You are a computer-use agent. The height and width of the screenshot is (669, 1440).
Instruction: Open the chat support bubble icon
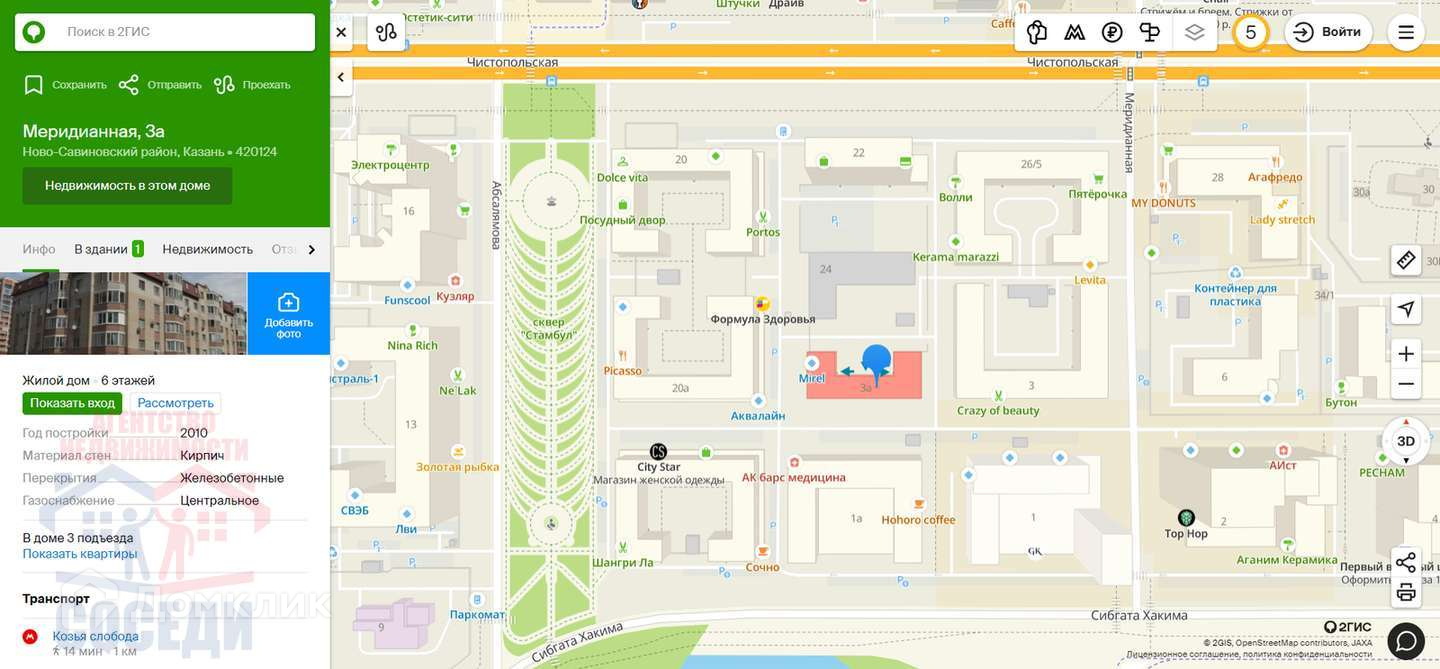[1406, 640]
